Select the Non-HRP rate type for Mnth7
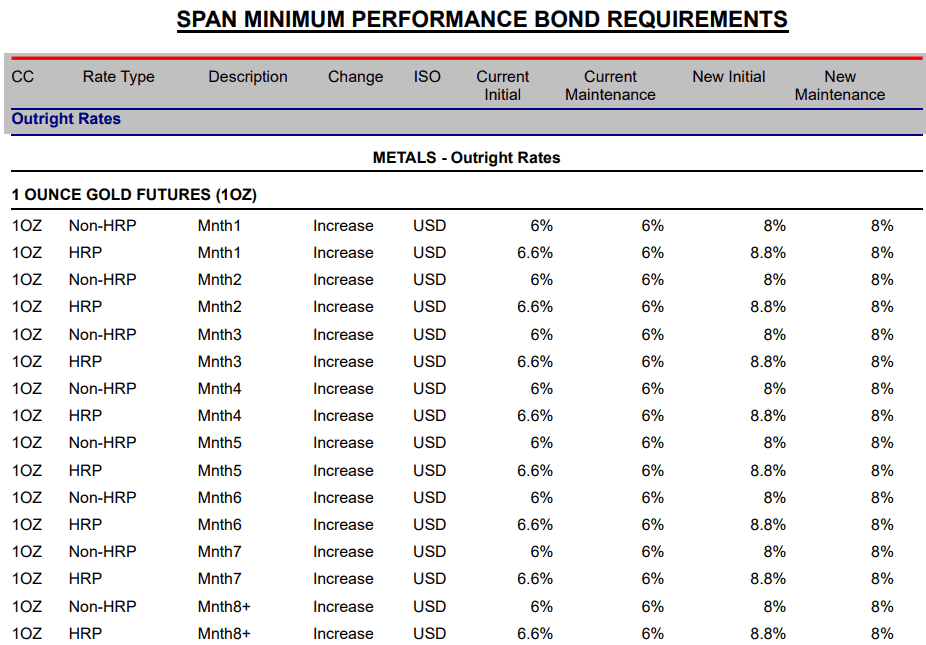This screenshot has width=926, height=645. [103, 552]
